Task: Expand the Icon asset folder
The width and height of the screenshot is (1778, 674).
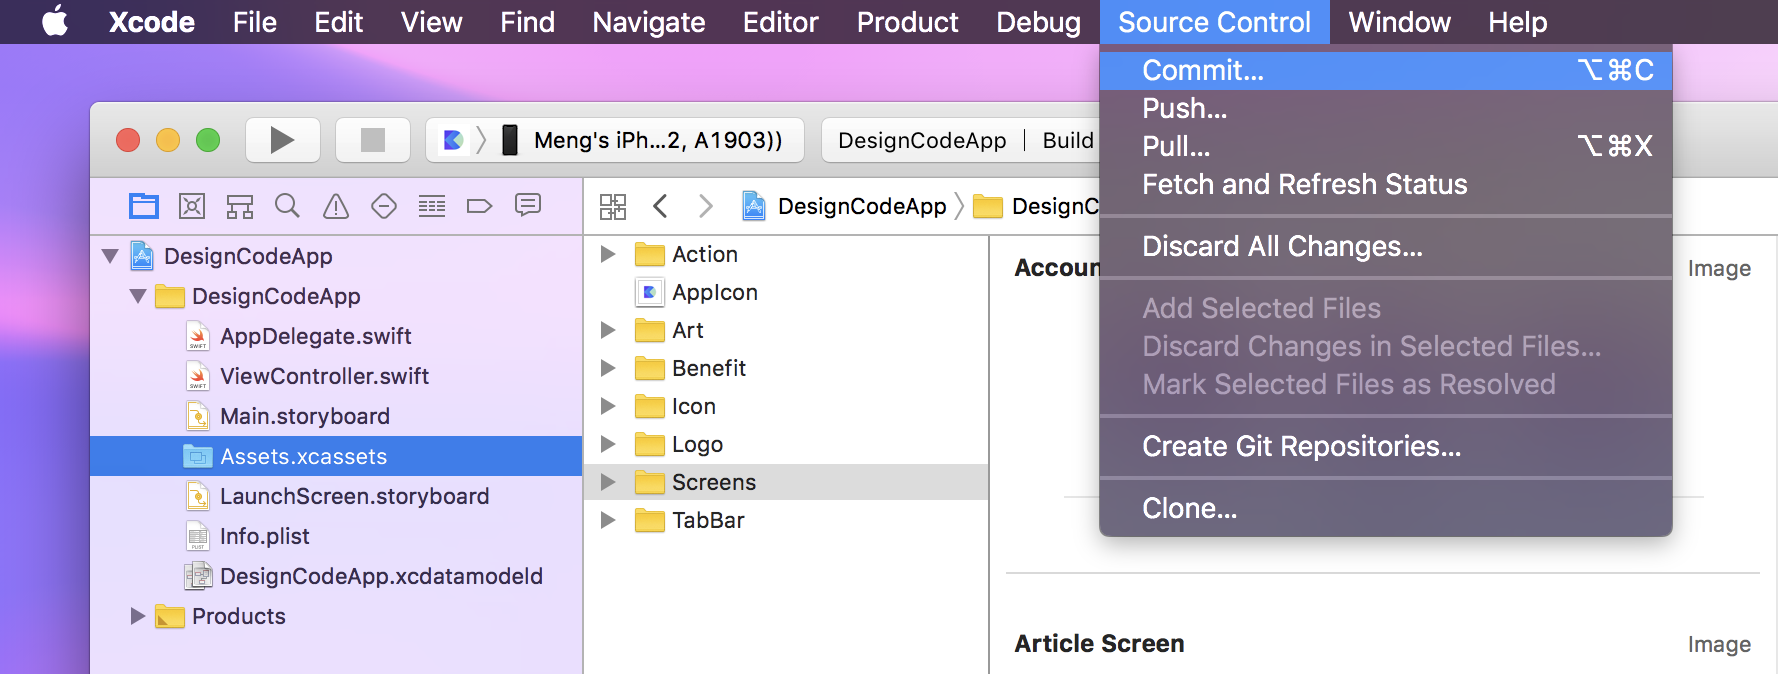Action: pyautogui.click(x=607, y=406)
